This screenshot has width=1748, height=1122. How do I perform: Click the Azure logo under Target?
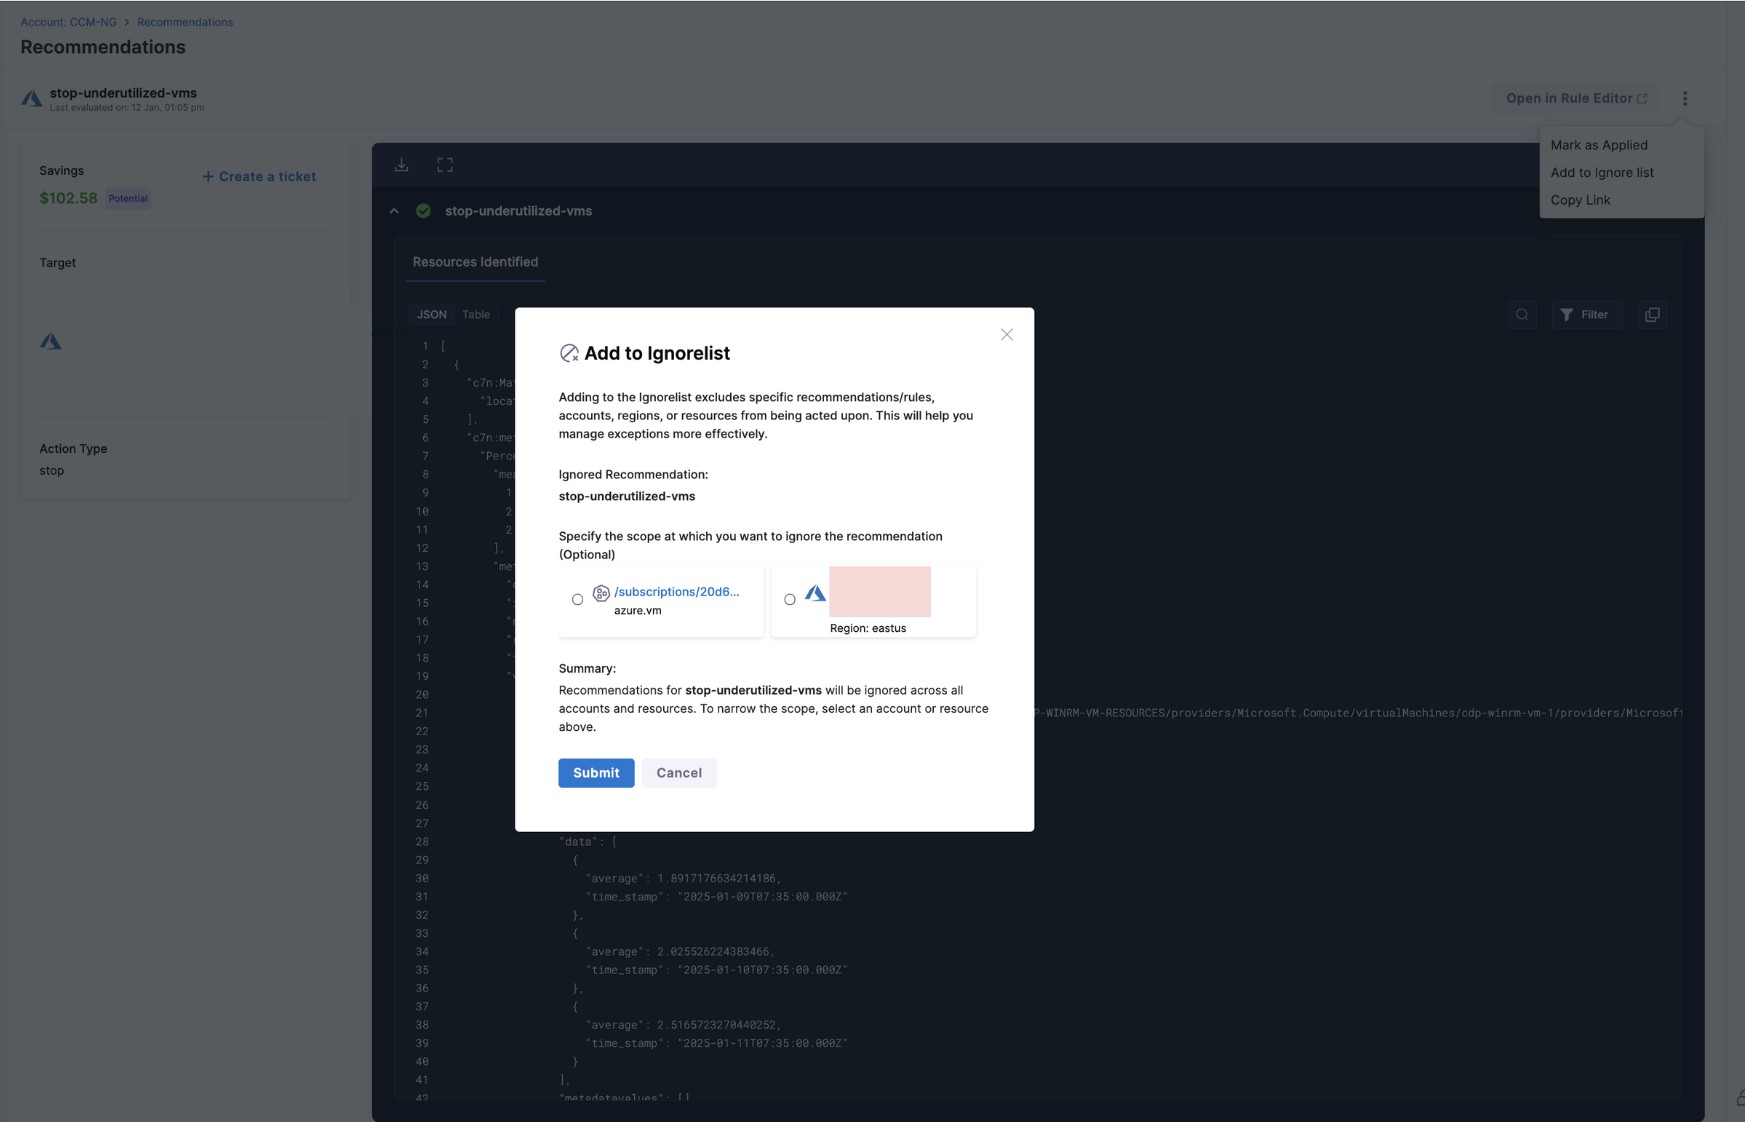[x=51, y=342]
